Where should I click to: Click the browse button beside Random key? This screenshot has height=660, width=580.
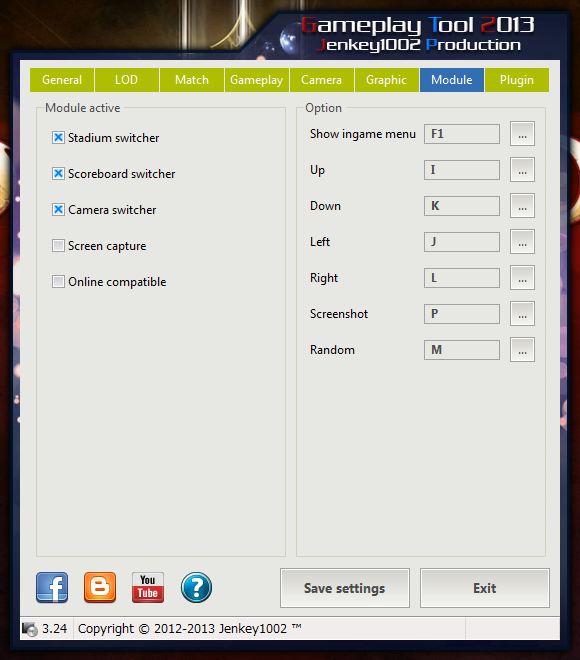coord(522,349)
